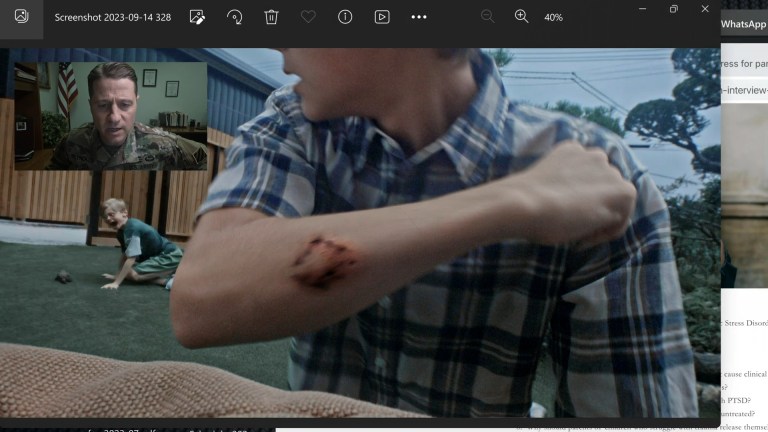Click the main displayed photo of arm
This screenshot has height=432, width=768.
click(360, 233)
